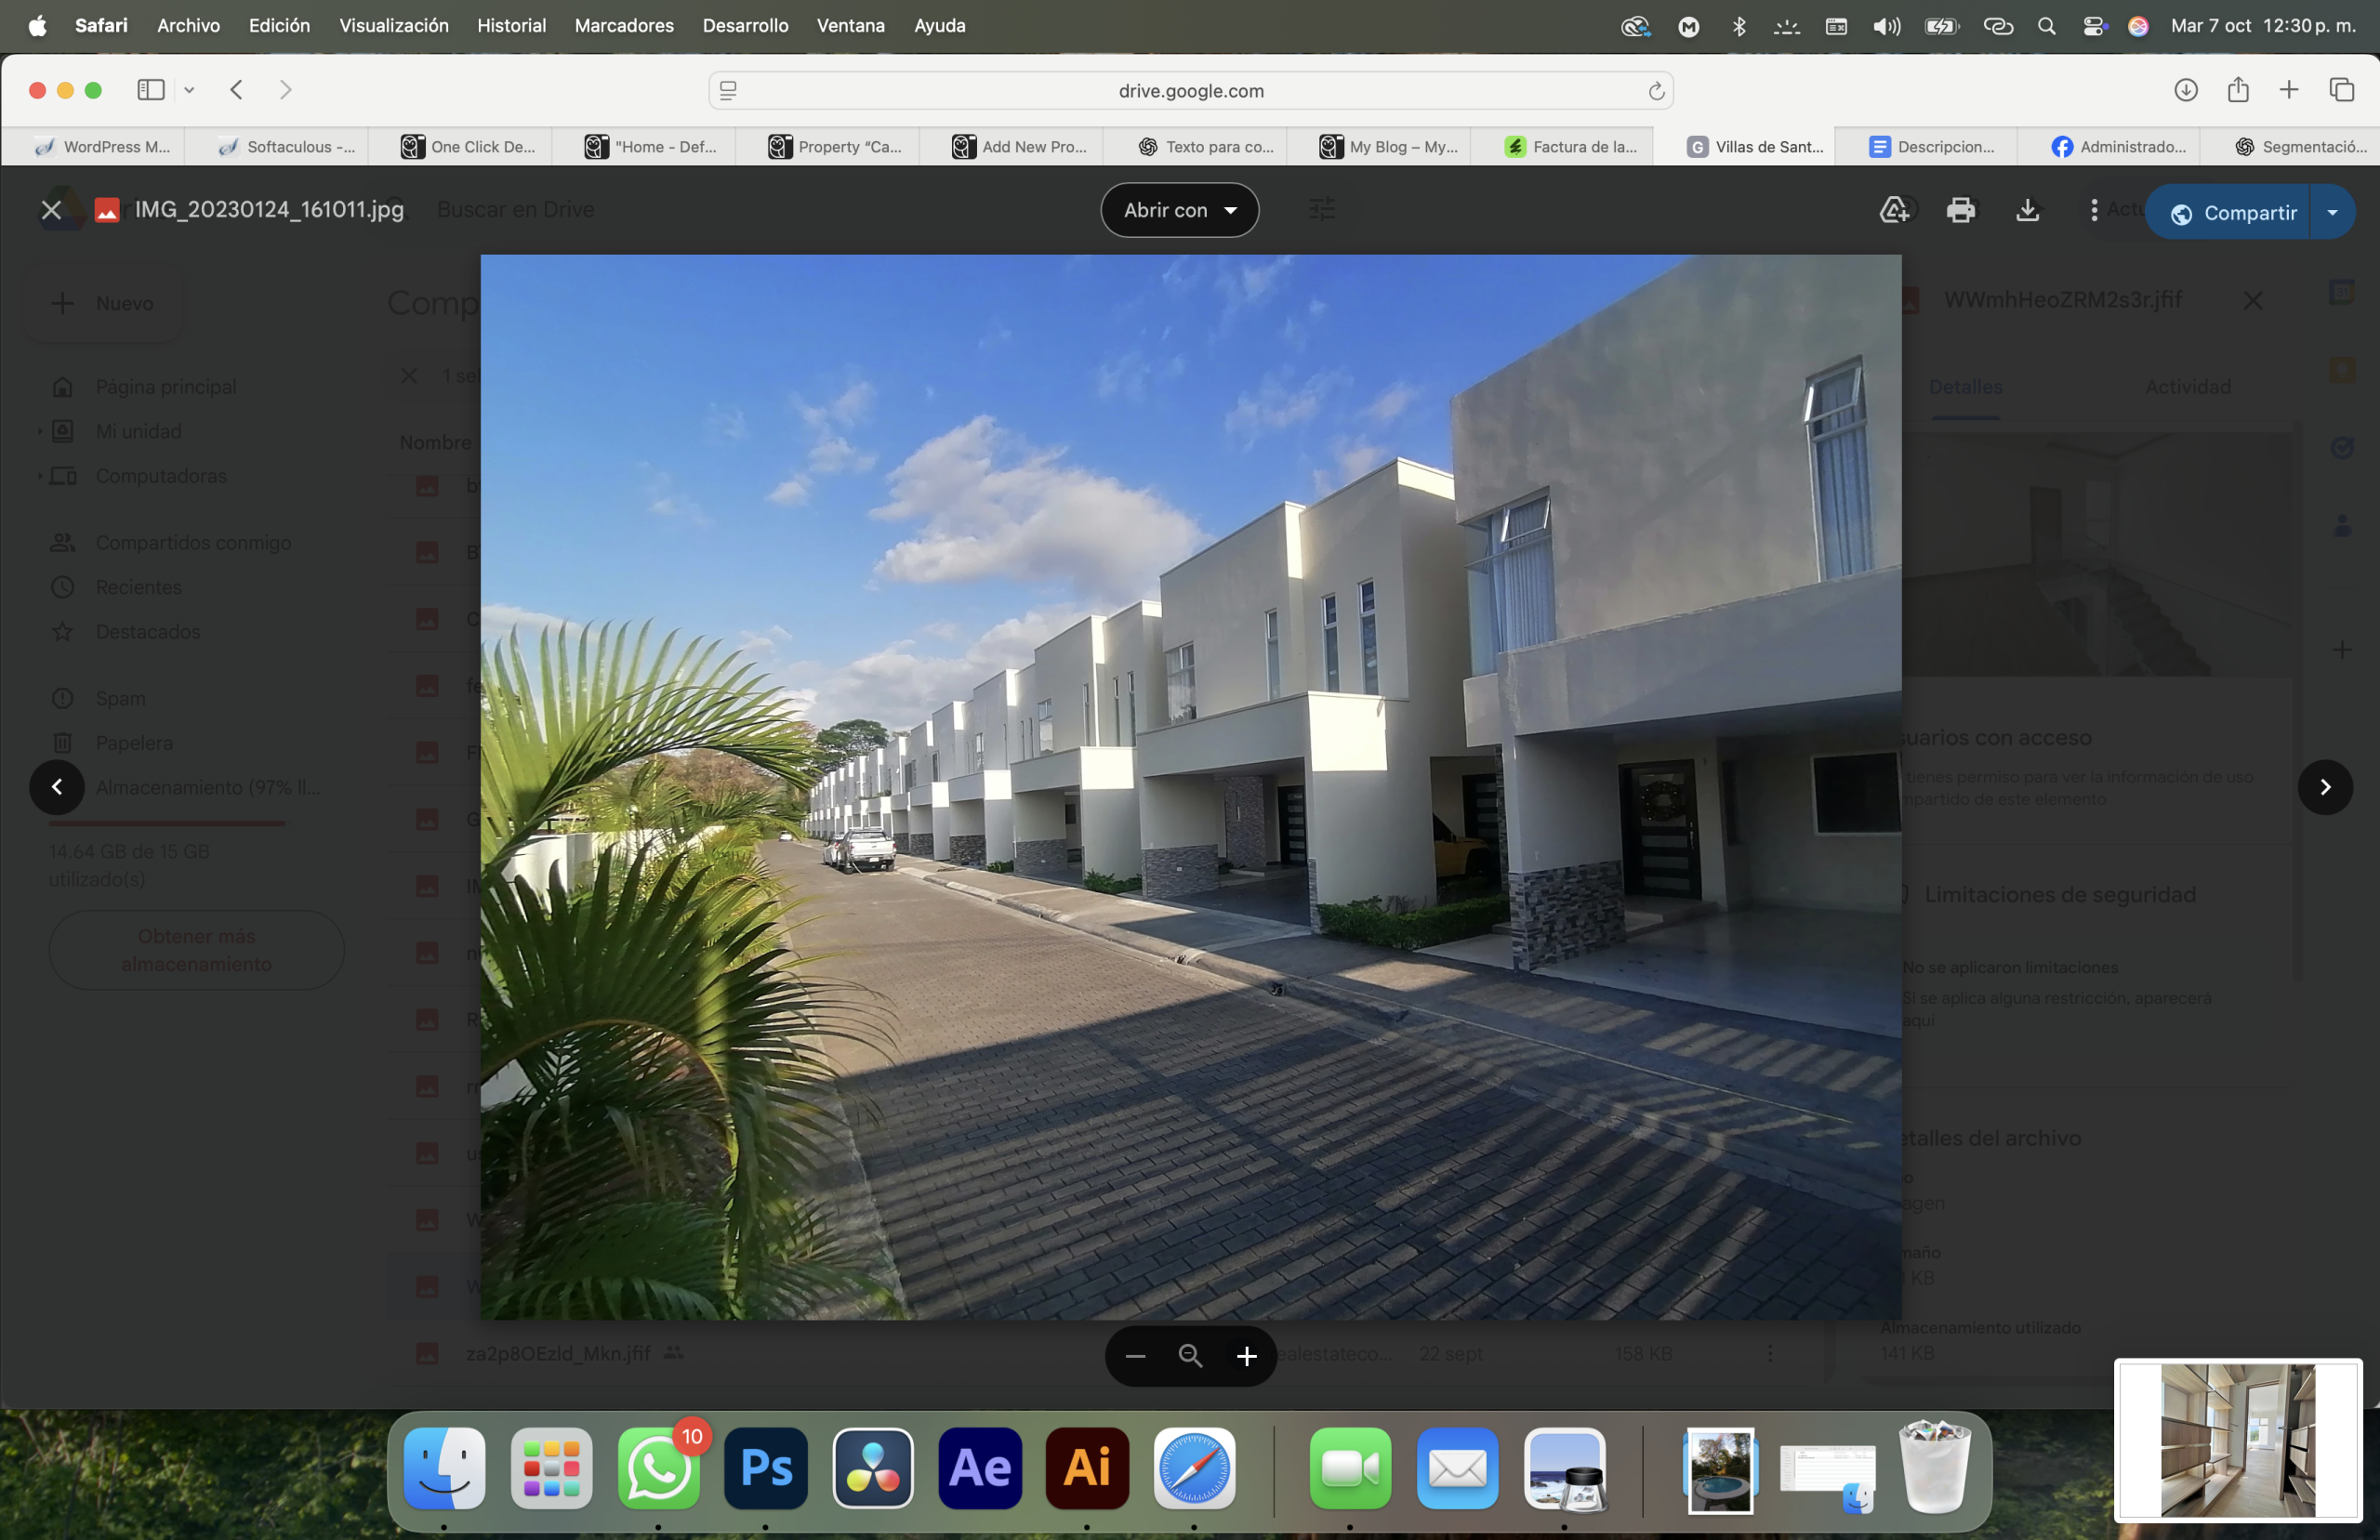Go to previous image with left arrow

[57, 787]
